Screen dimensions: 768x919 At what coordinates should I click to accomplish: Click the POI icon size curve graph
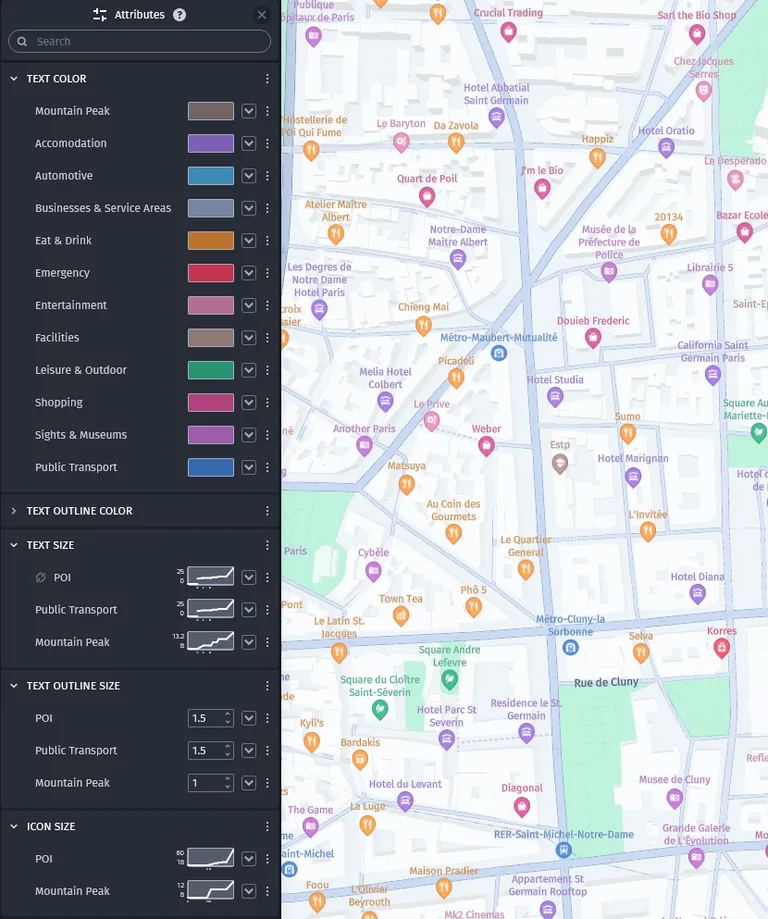click(x=210, y=858)
